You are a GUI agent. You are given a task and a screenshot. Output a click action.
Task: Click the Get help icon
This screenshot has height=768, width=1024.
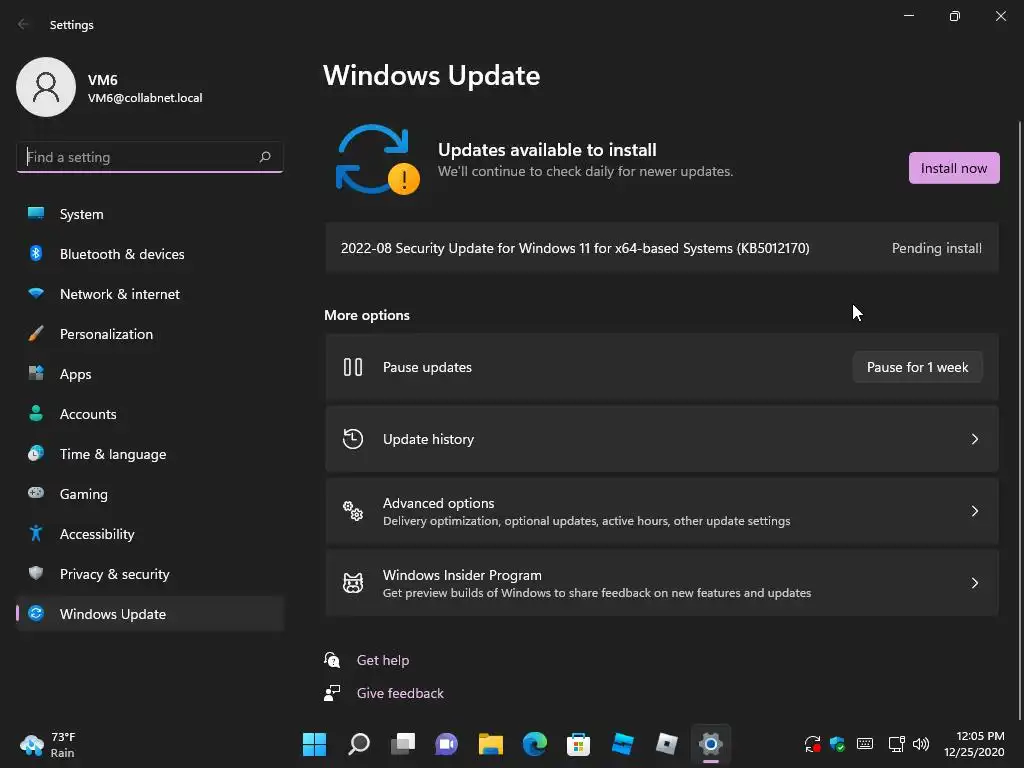[x=332, y=660]
